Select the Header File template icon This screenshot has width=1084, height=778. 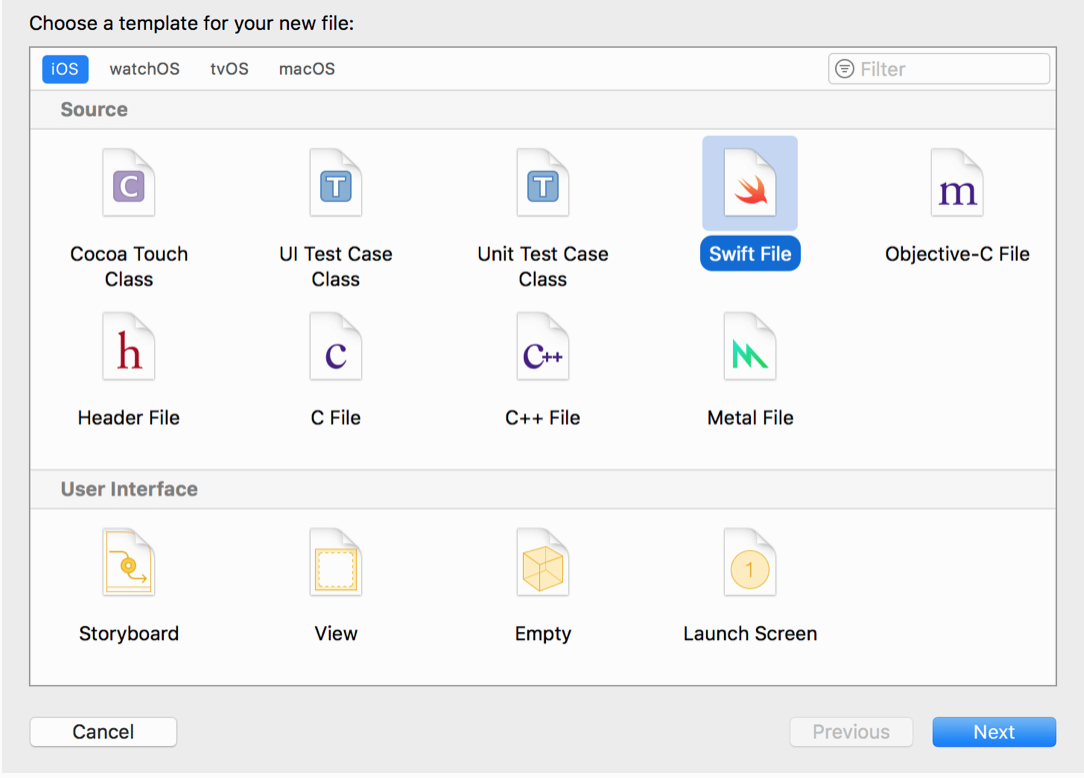[x=129, y=349]
